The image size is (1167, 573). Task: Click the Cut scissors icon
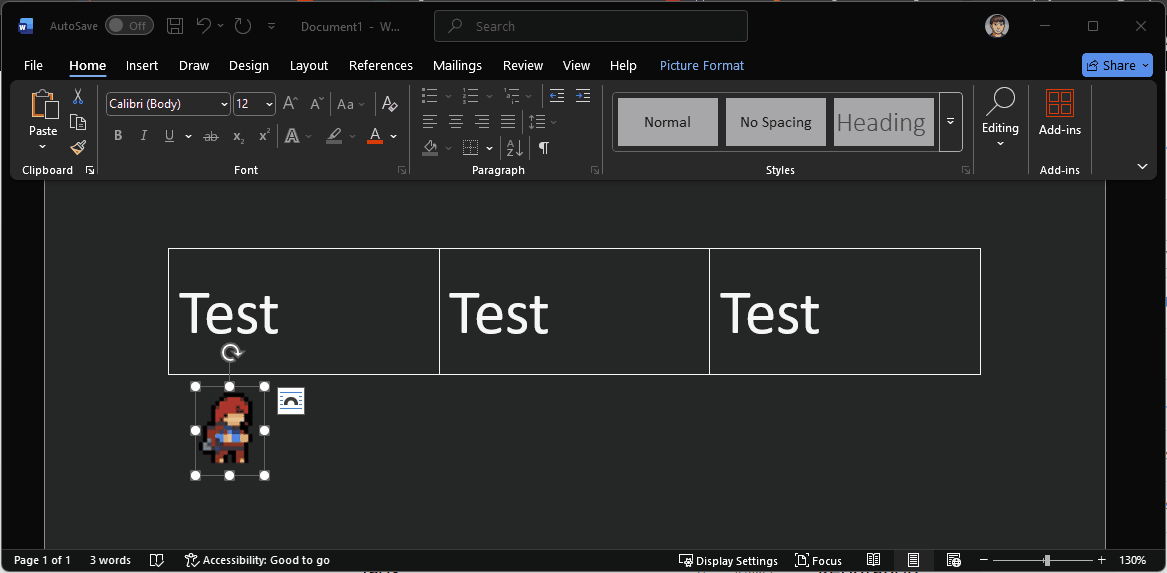78,97
